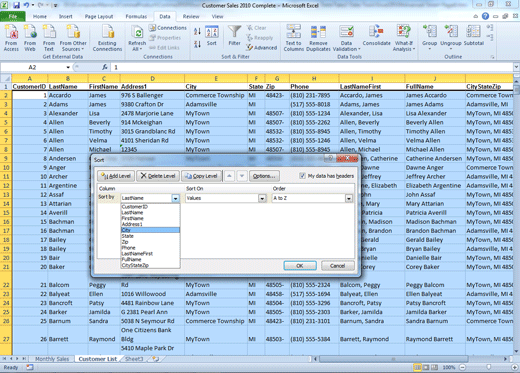The height and width of the screenshot is (373, 520).
Task: Click the From Web icon
Action: (x=30, y=38)
